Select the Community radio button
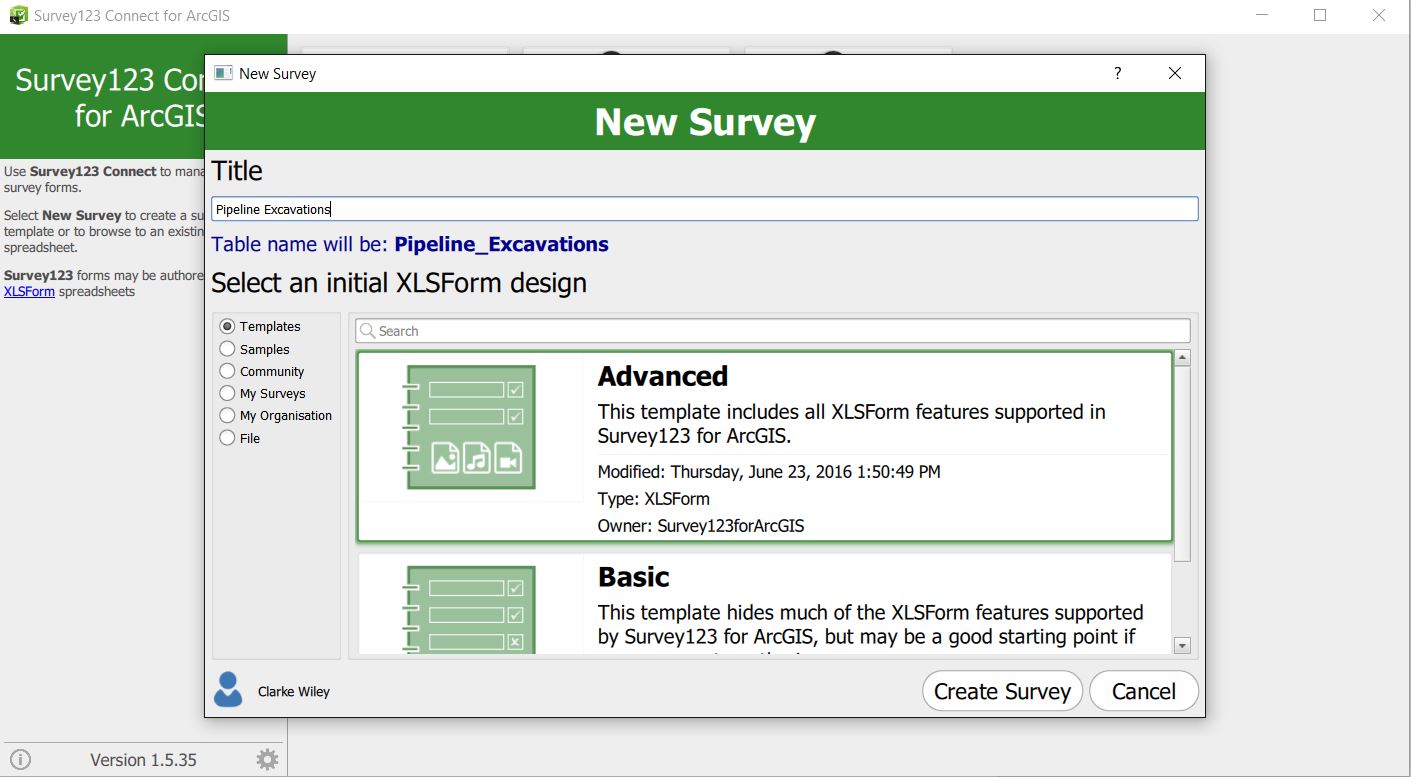1411x777 pixels. [x=227, y=371]
